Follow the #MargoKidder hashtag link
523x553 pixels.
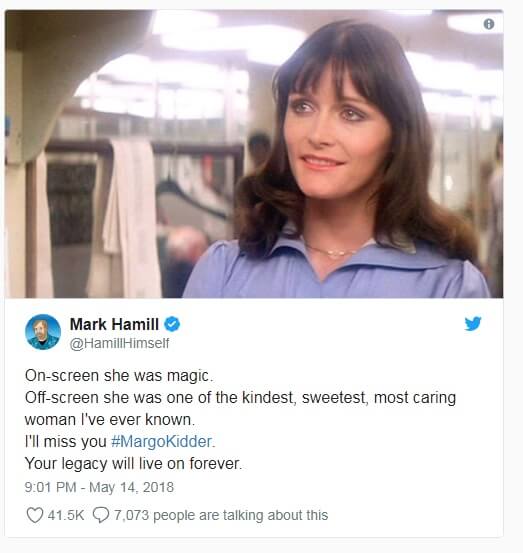[163, 442]
